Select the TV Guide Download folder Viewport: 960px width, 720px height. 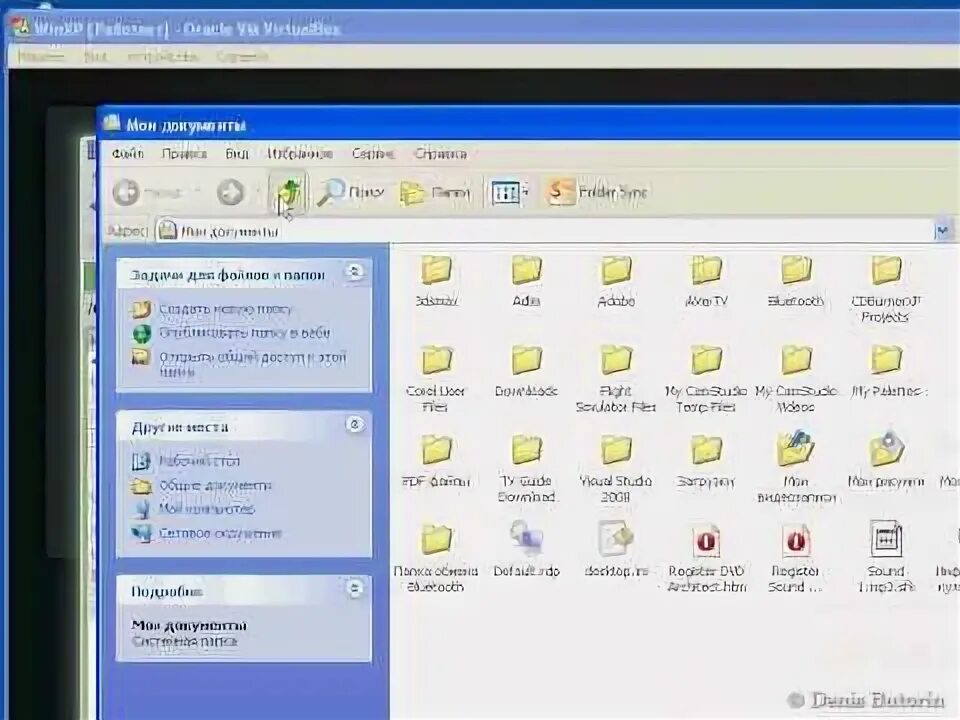[526, 470]
